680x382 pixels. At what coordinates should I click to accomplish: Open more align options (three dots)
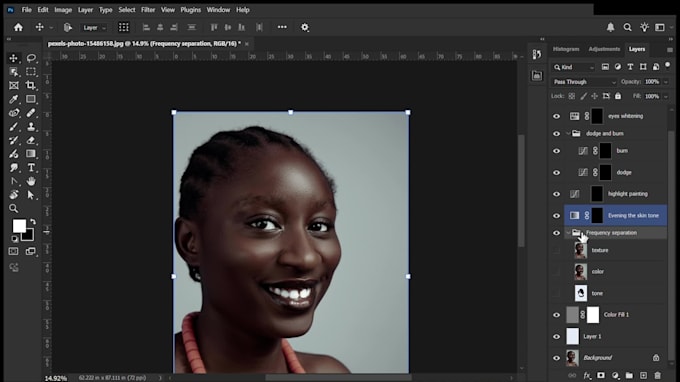(x=282, y=27)
